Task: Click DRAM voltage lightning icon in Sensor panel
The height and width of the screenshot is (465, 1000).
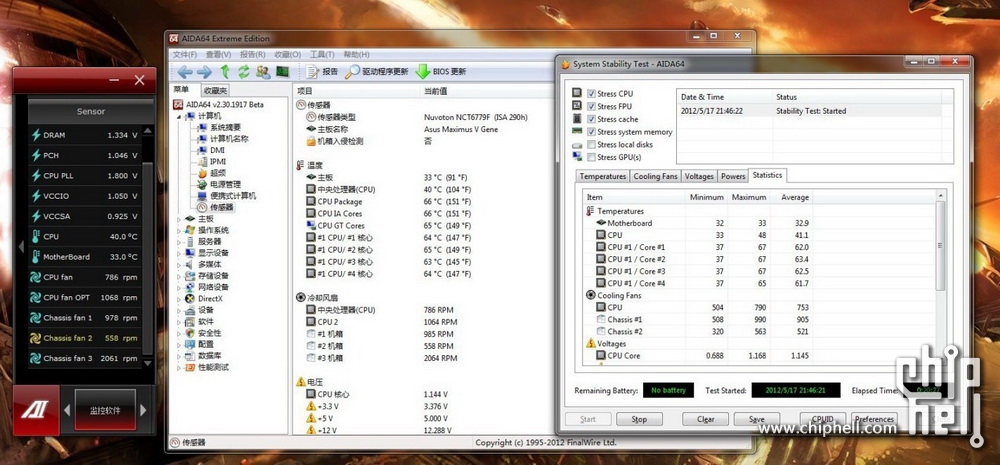Action: point(36,135)
